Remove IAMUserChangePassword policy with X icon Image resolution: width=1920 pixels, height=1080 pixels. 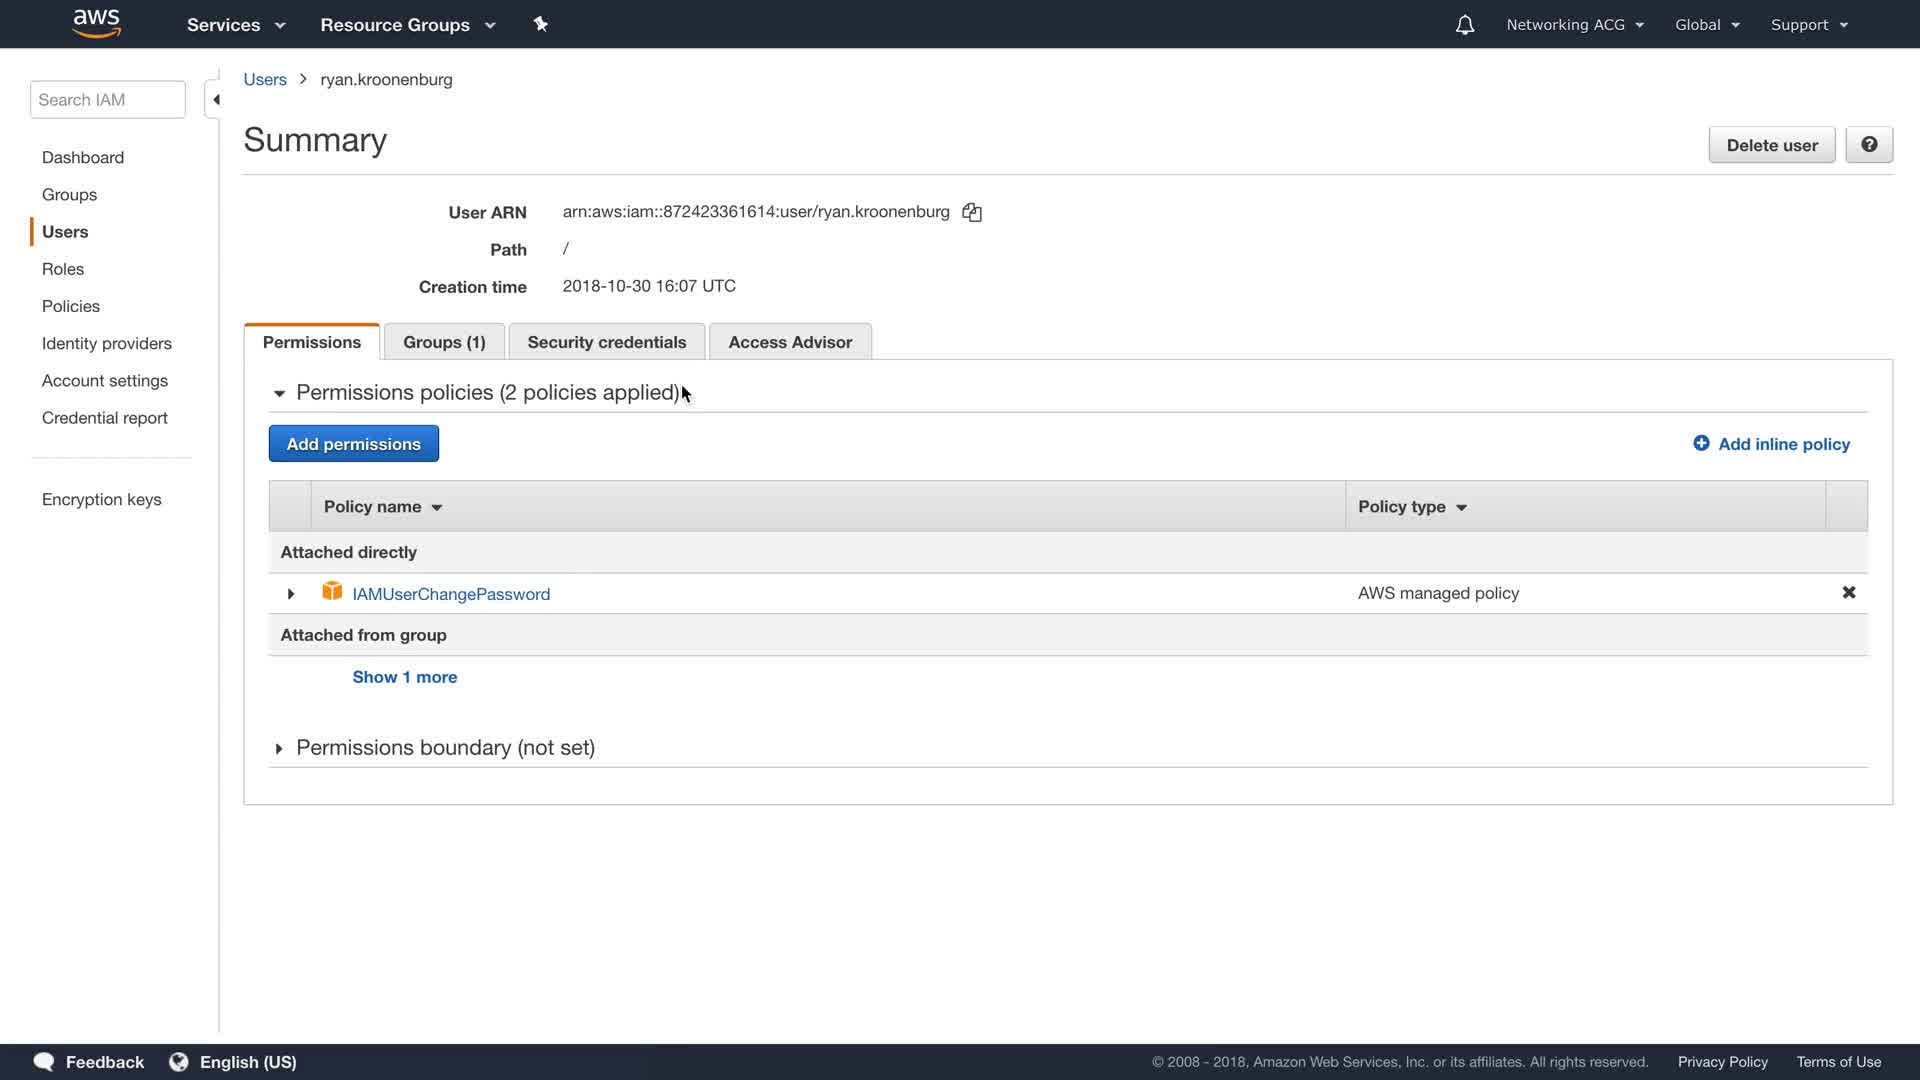[1848, 593]
